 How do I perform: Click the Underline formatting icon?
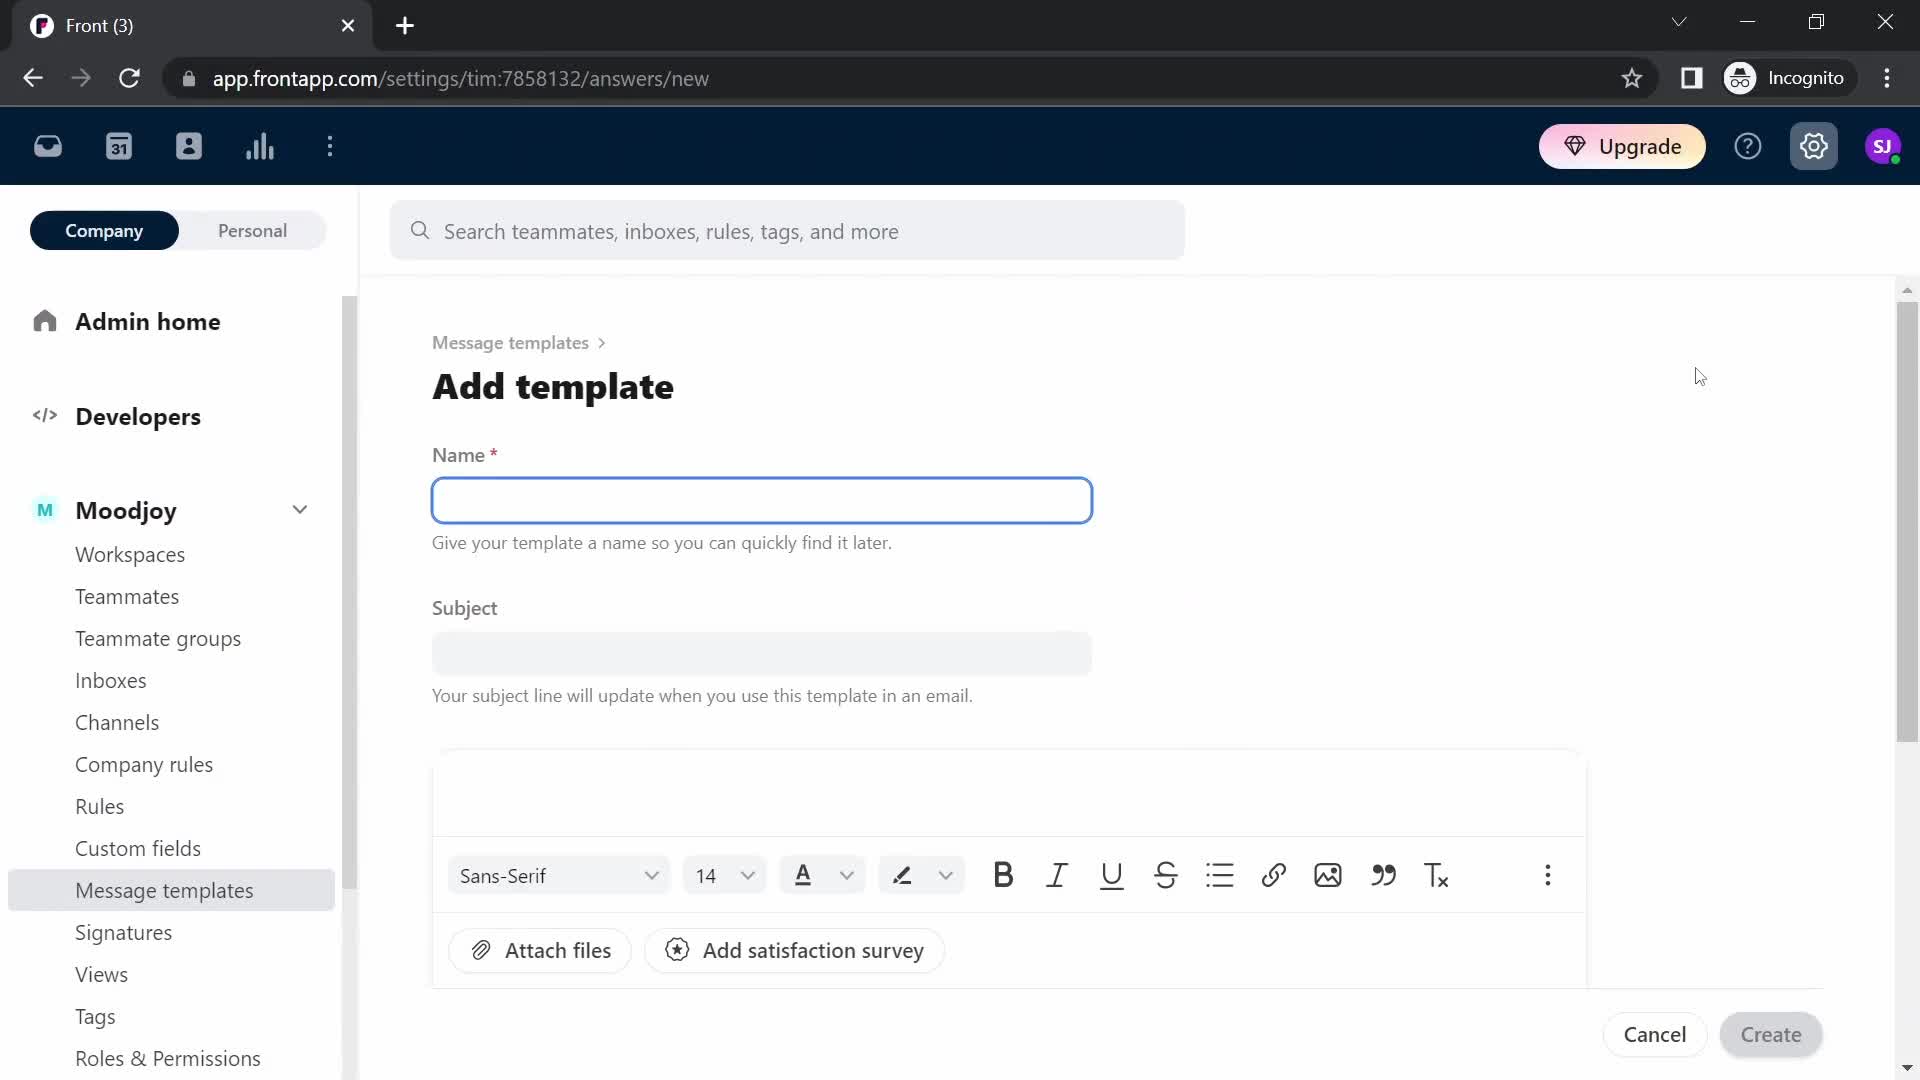pos(1110,874)
